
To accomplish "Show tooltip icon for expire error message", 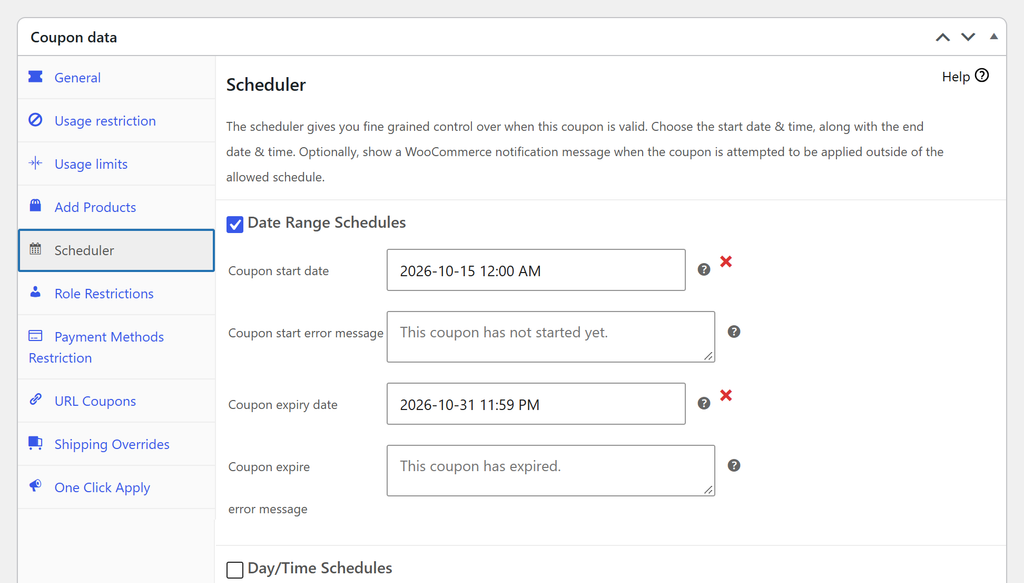I will click(733, 465).
